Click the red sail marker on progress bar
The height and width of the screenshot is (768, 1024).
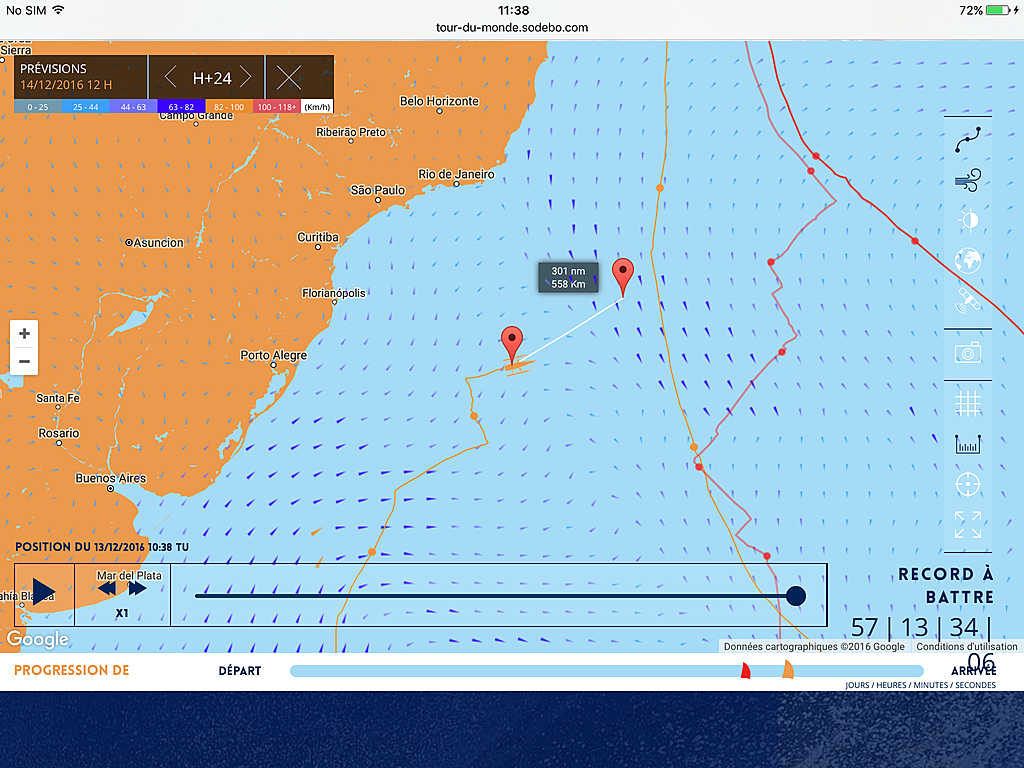click(746, 671)
